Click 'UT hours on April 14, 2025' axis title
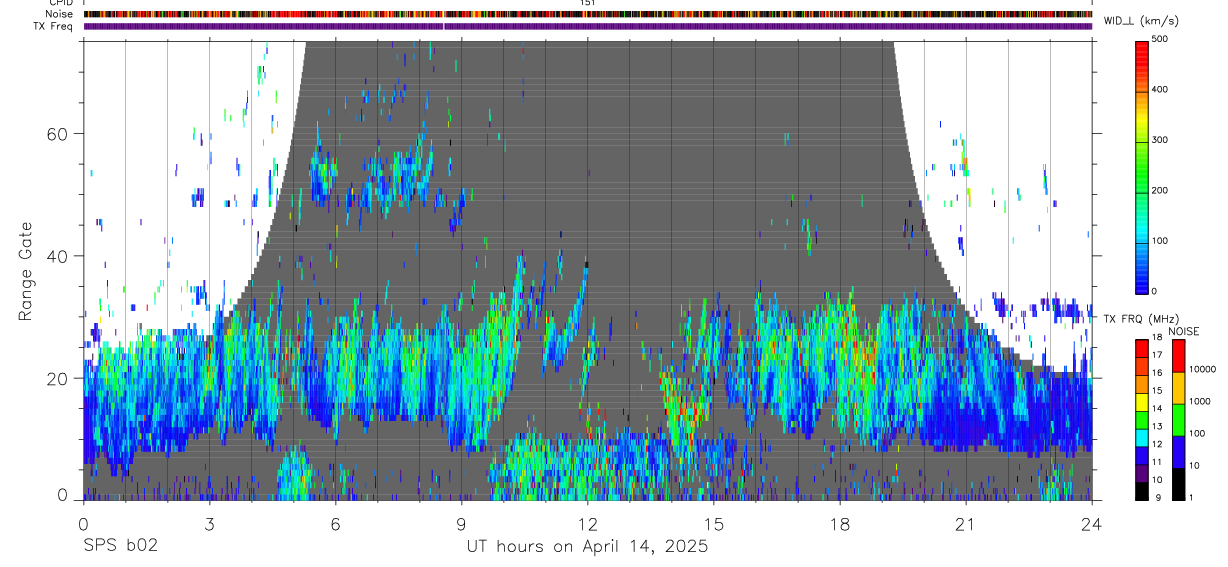 (x=587, y=547)
